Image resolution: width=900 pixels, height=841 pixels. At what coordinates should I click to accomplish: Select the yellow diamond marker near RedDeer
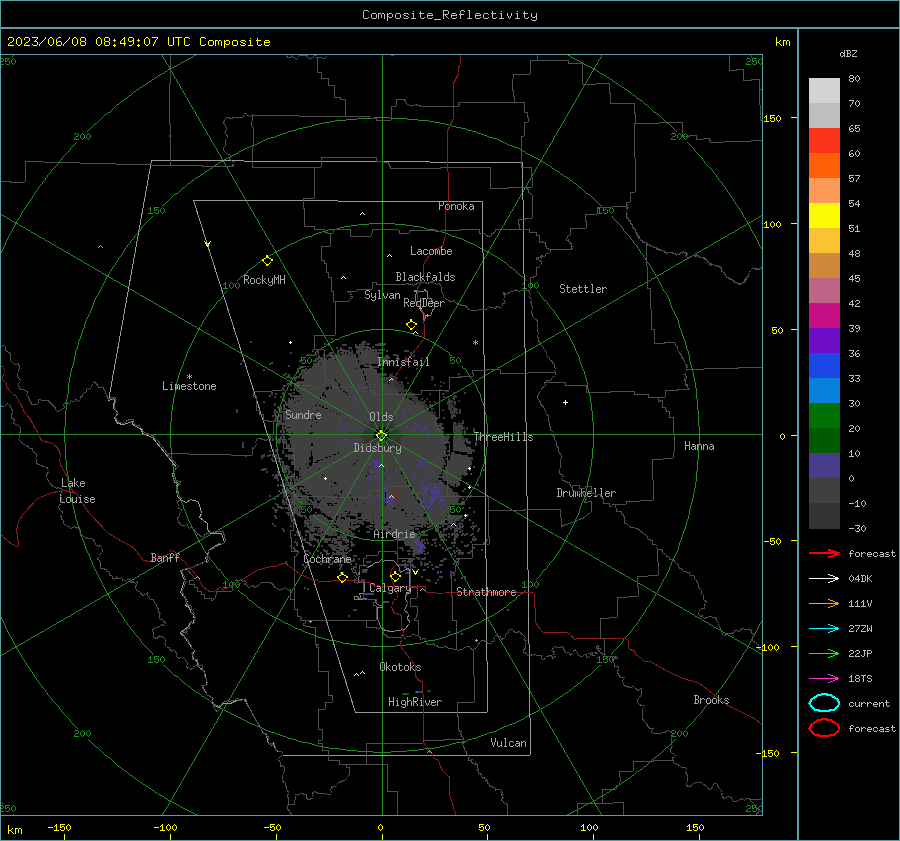pyautogui.click(x=412, y=325)
